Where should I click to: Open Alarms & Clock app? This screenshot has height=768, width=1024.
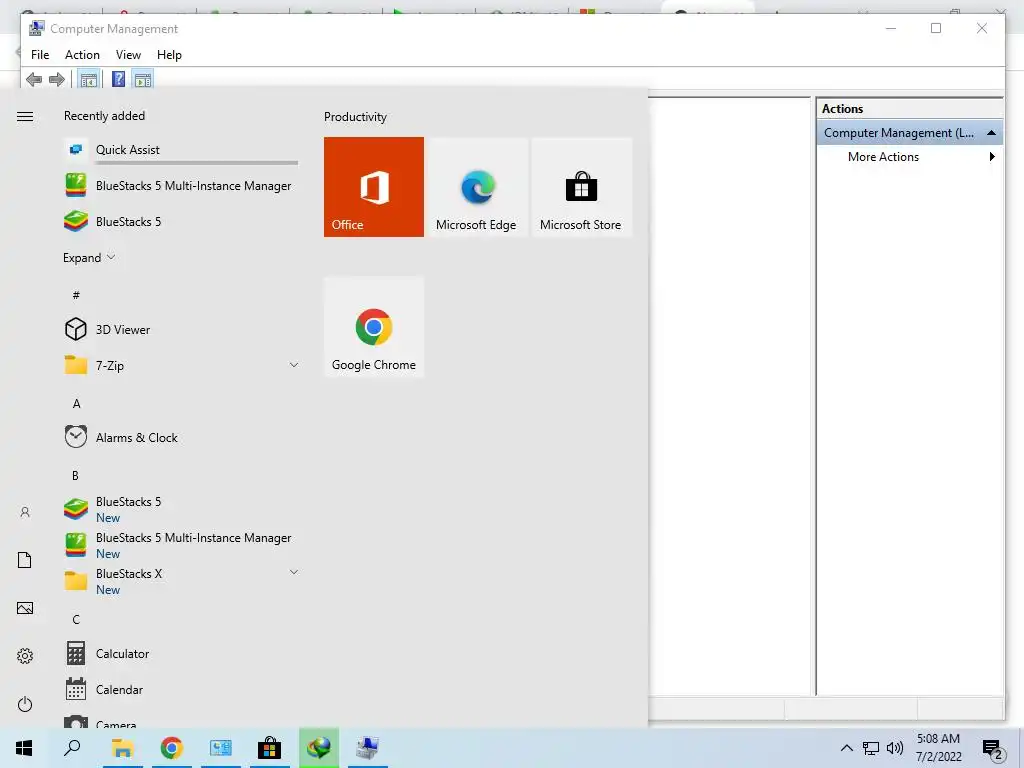pyautogui.click(x=181, y=437)
